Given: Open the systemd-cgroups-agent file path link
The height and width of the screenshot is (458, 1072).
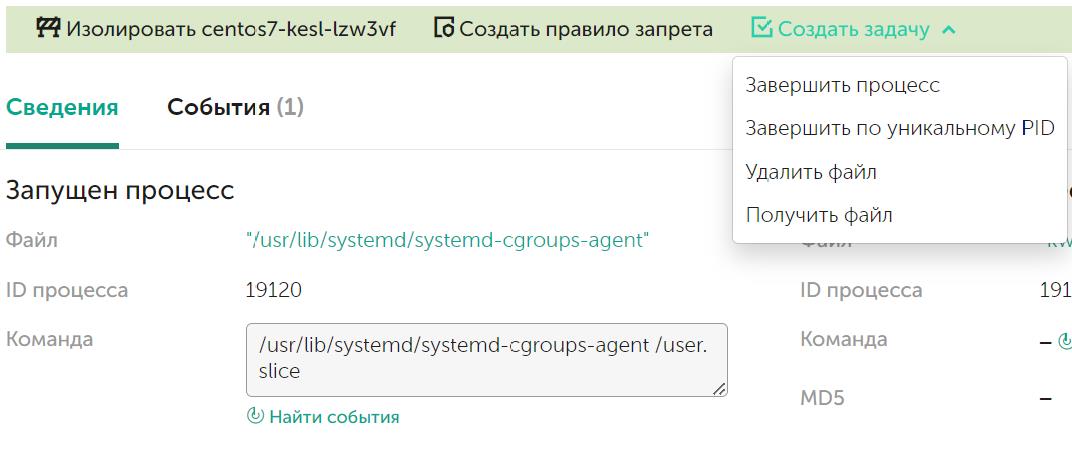Looking at the screenshot, I should coord(448,240).
